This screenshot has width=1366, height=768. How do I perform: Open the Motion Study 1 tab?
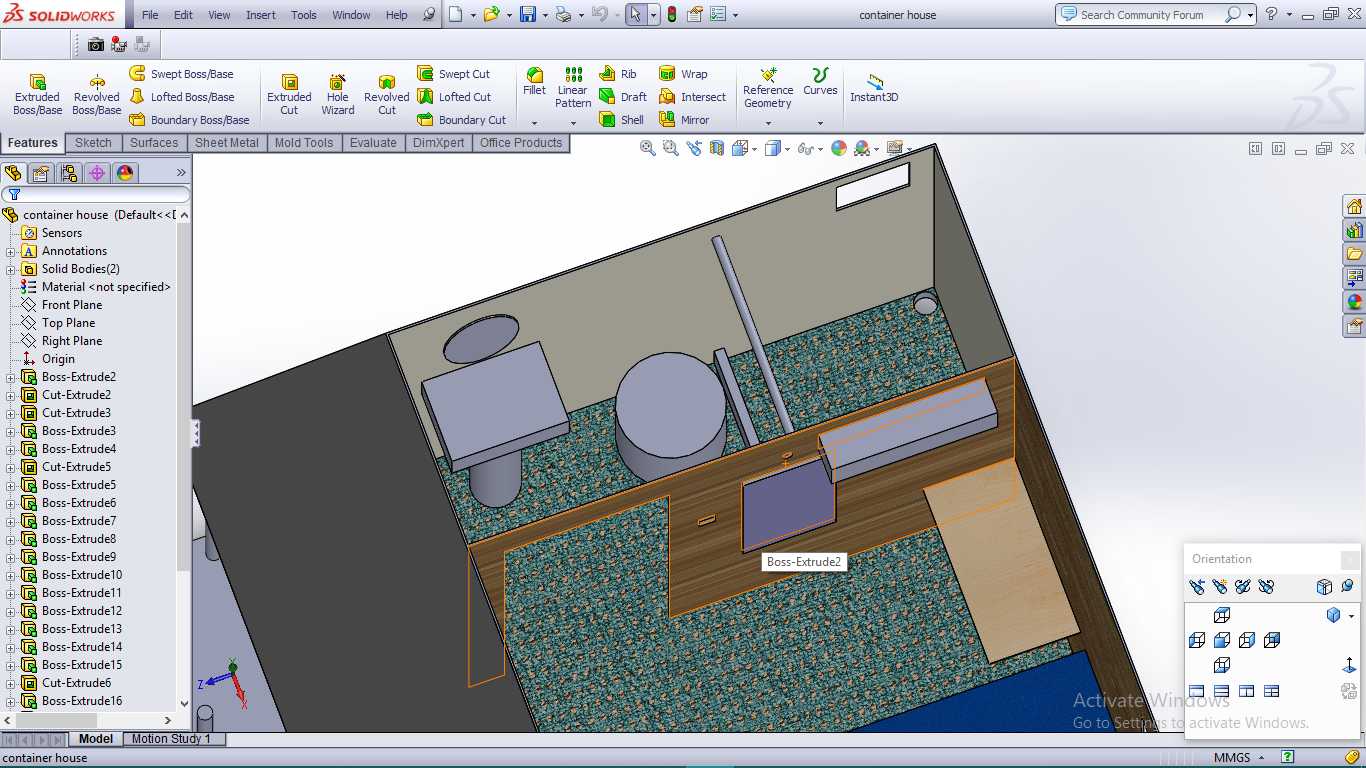click(171, 739)
